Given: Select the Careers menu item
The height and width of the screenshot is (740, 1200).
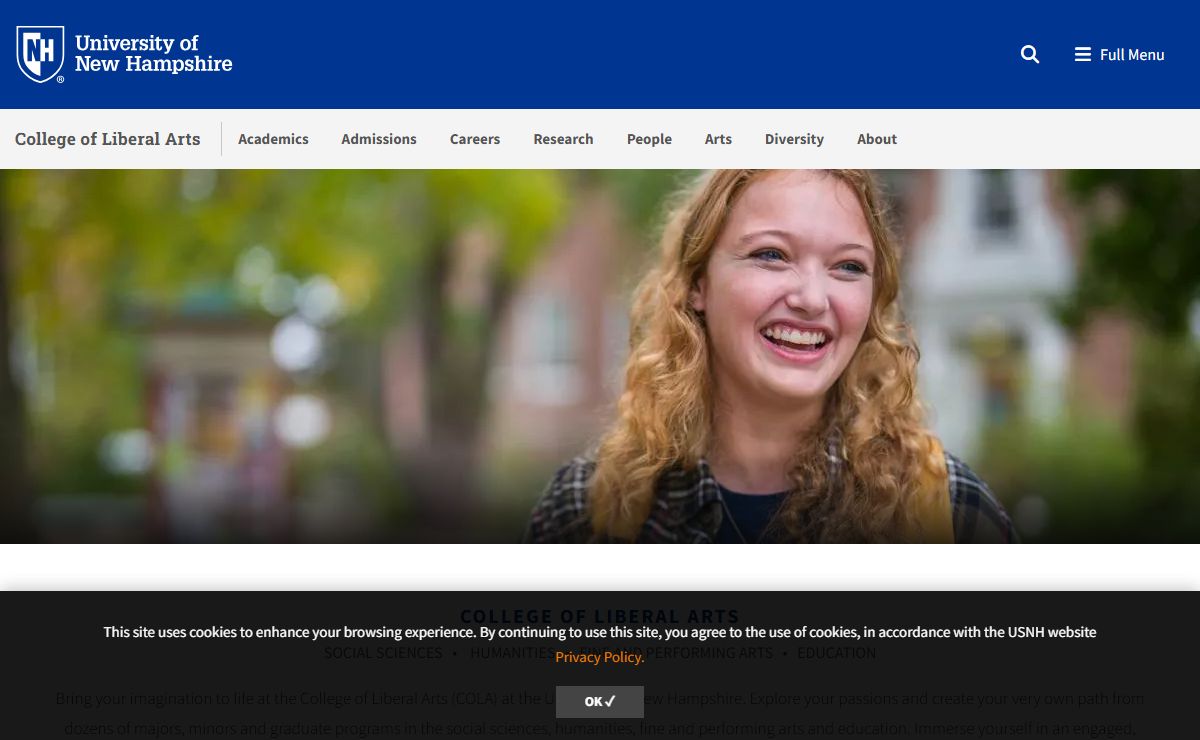Looking at the screenshot, I should (475, 139).
